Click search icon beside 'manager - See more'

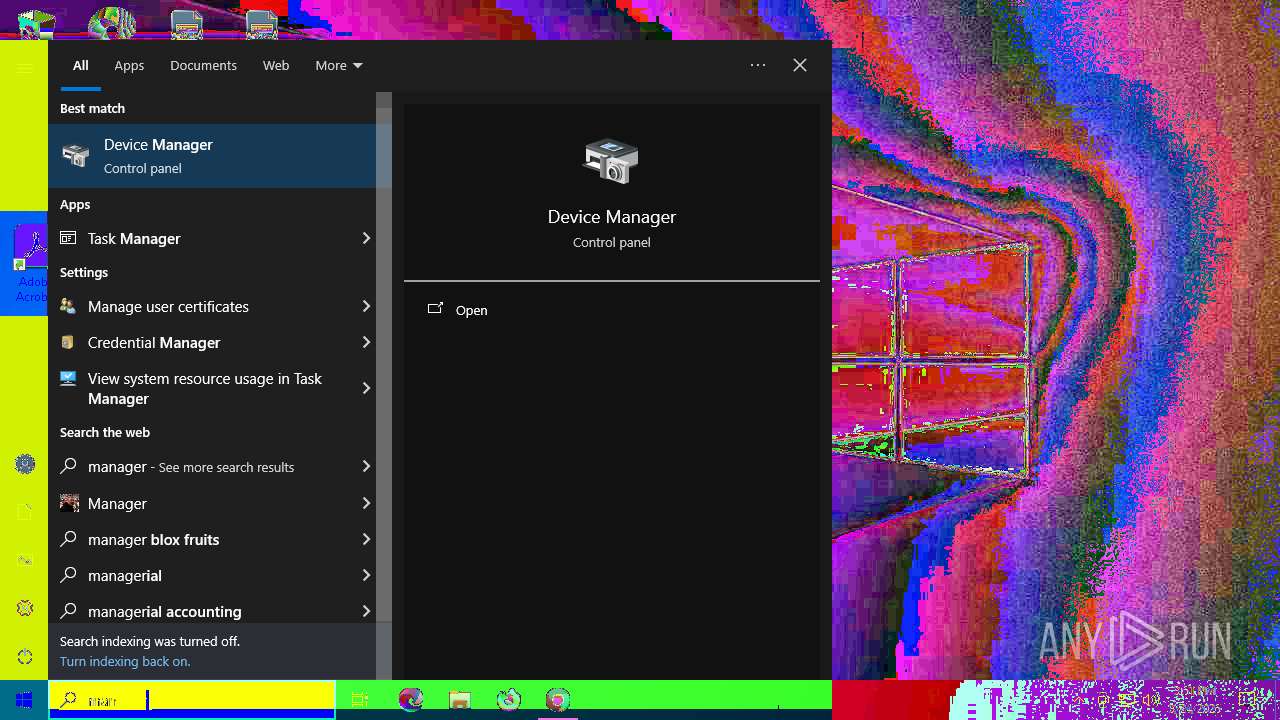point(68,466)
